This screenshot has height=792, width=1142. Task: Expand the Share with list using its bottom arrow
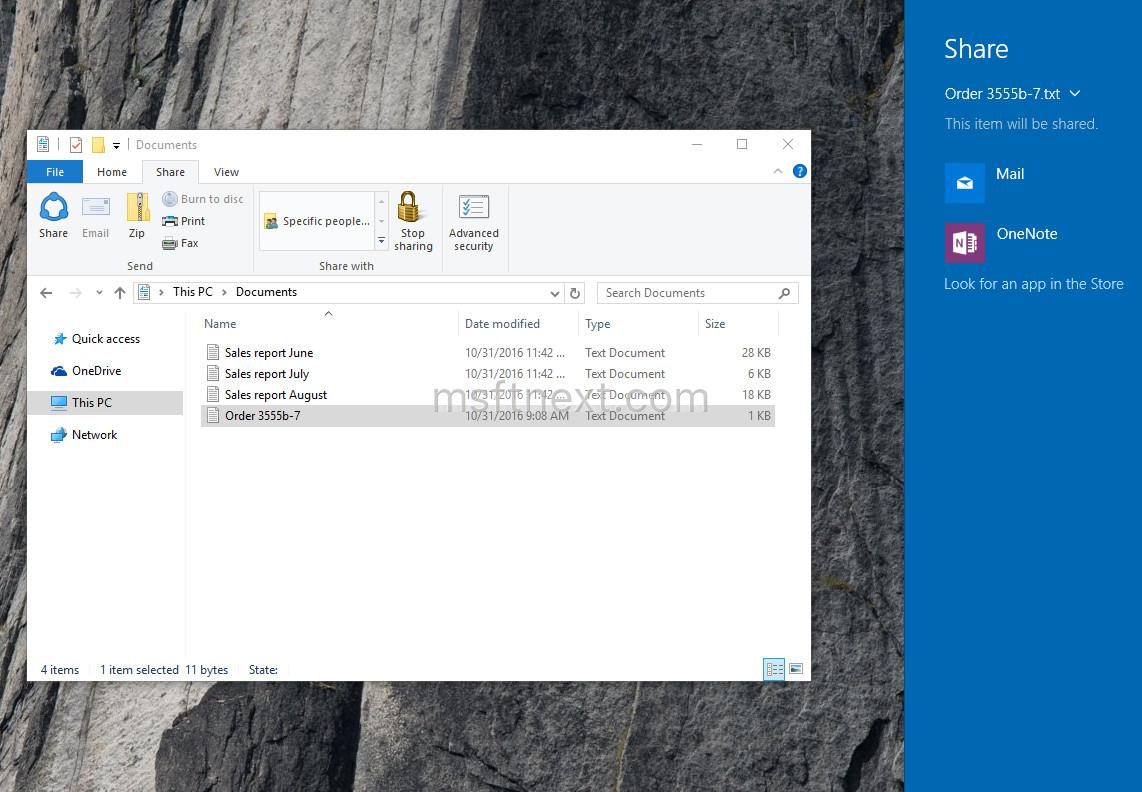[381, 241]
